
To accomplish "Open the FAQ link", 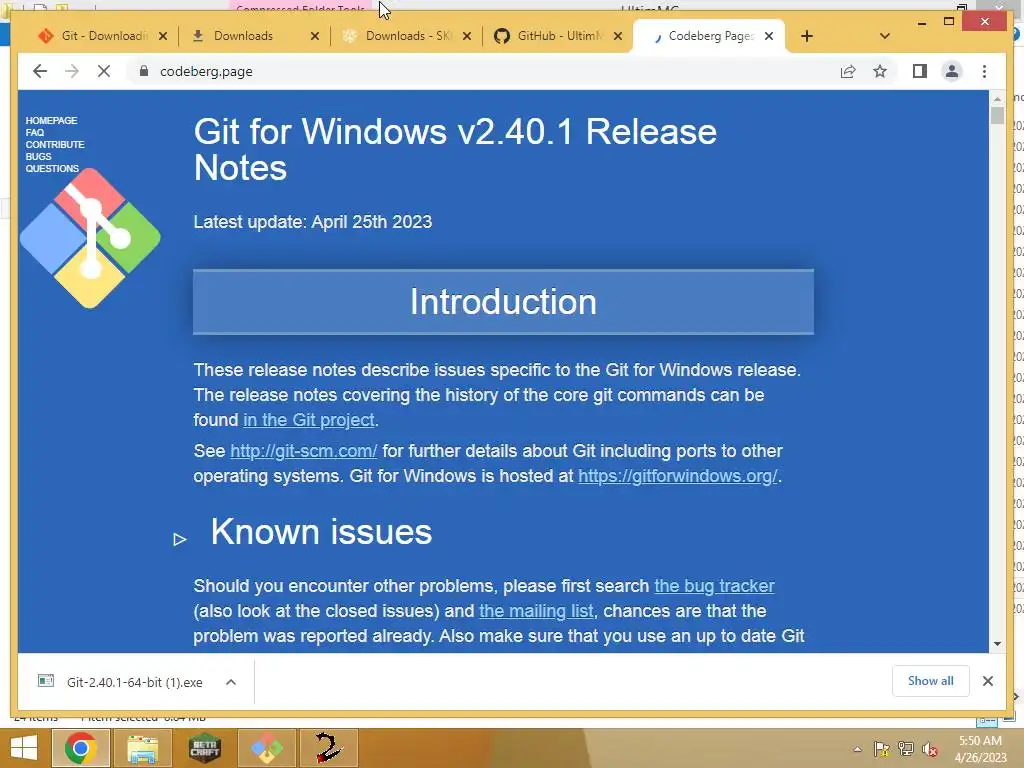I will (35, 133).
